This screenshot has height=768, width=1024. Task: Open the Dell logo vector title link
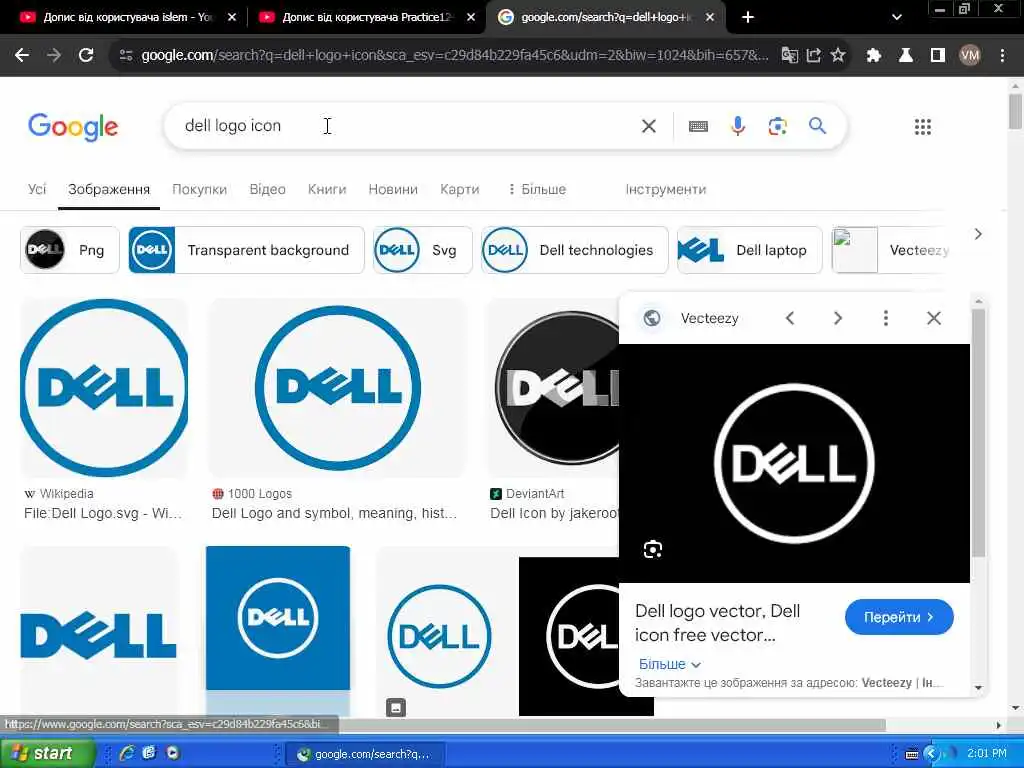pyautogui.click(x=717, y=622)
